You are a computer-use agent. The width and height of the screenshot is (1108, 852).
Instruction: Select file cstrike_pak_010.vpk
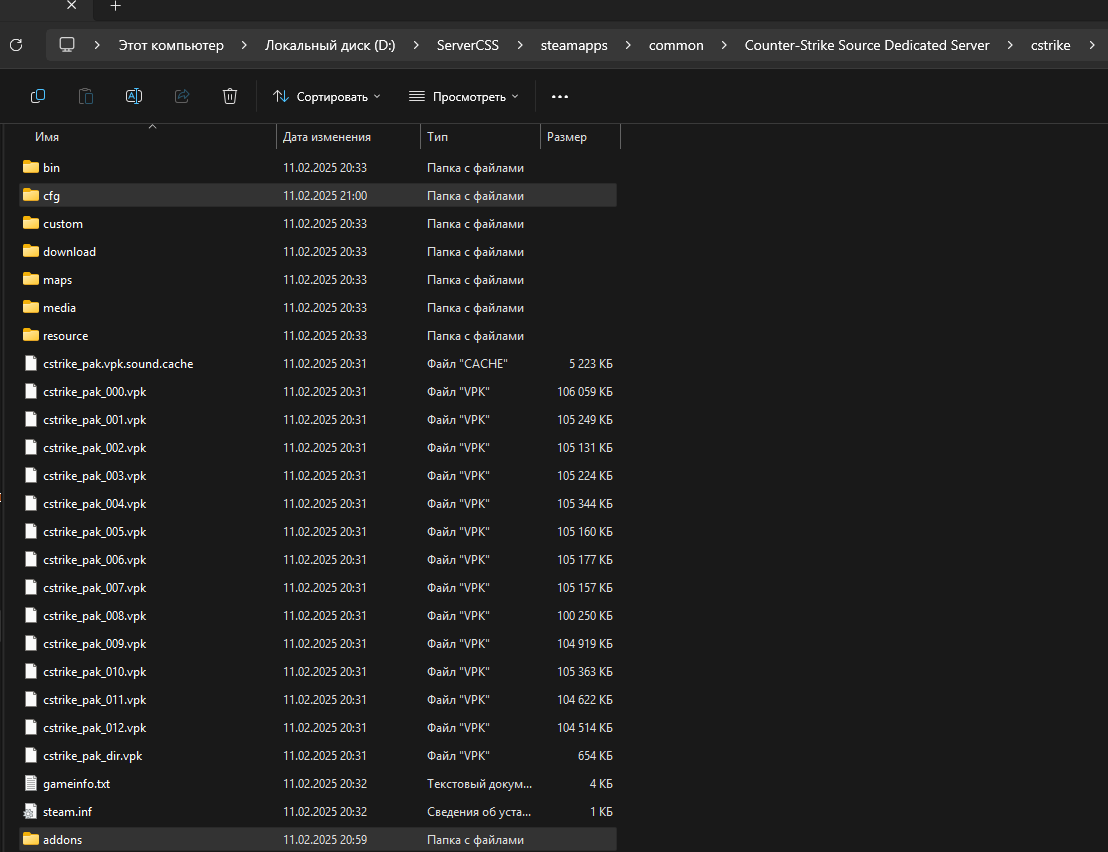[95, 672]
